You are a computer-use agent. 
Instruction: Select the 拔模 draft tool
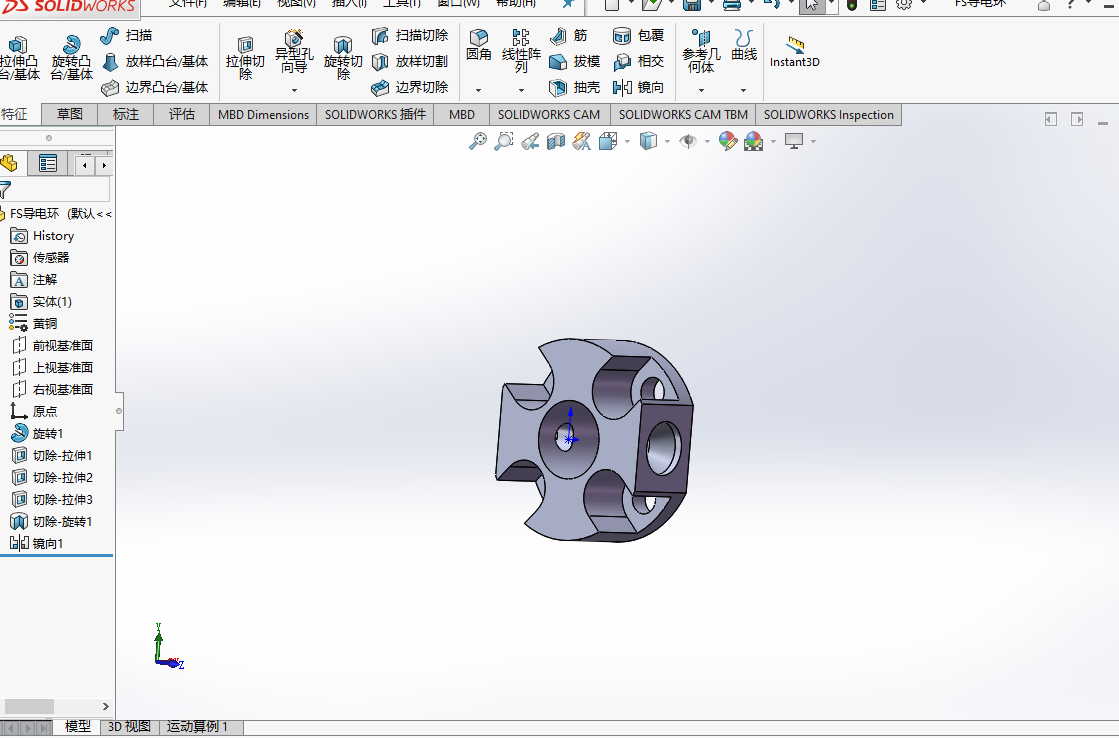(574, 61)
